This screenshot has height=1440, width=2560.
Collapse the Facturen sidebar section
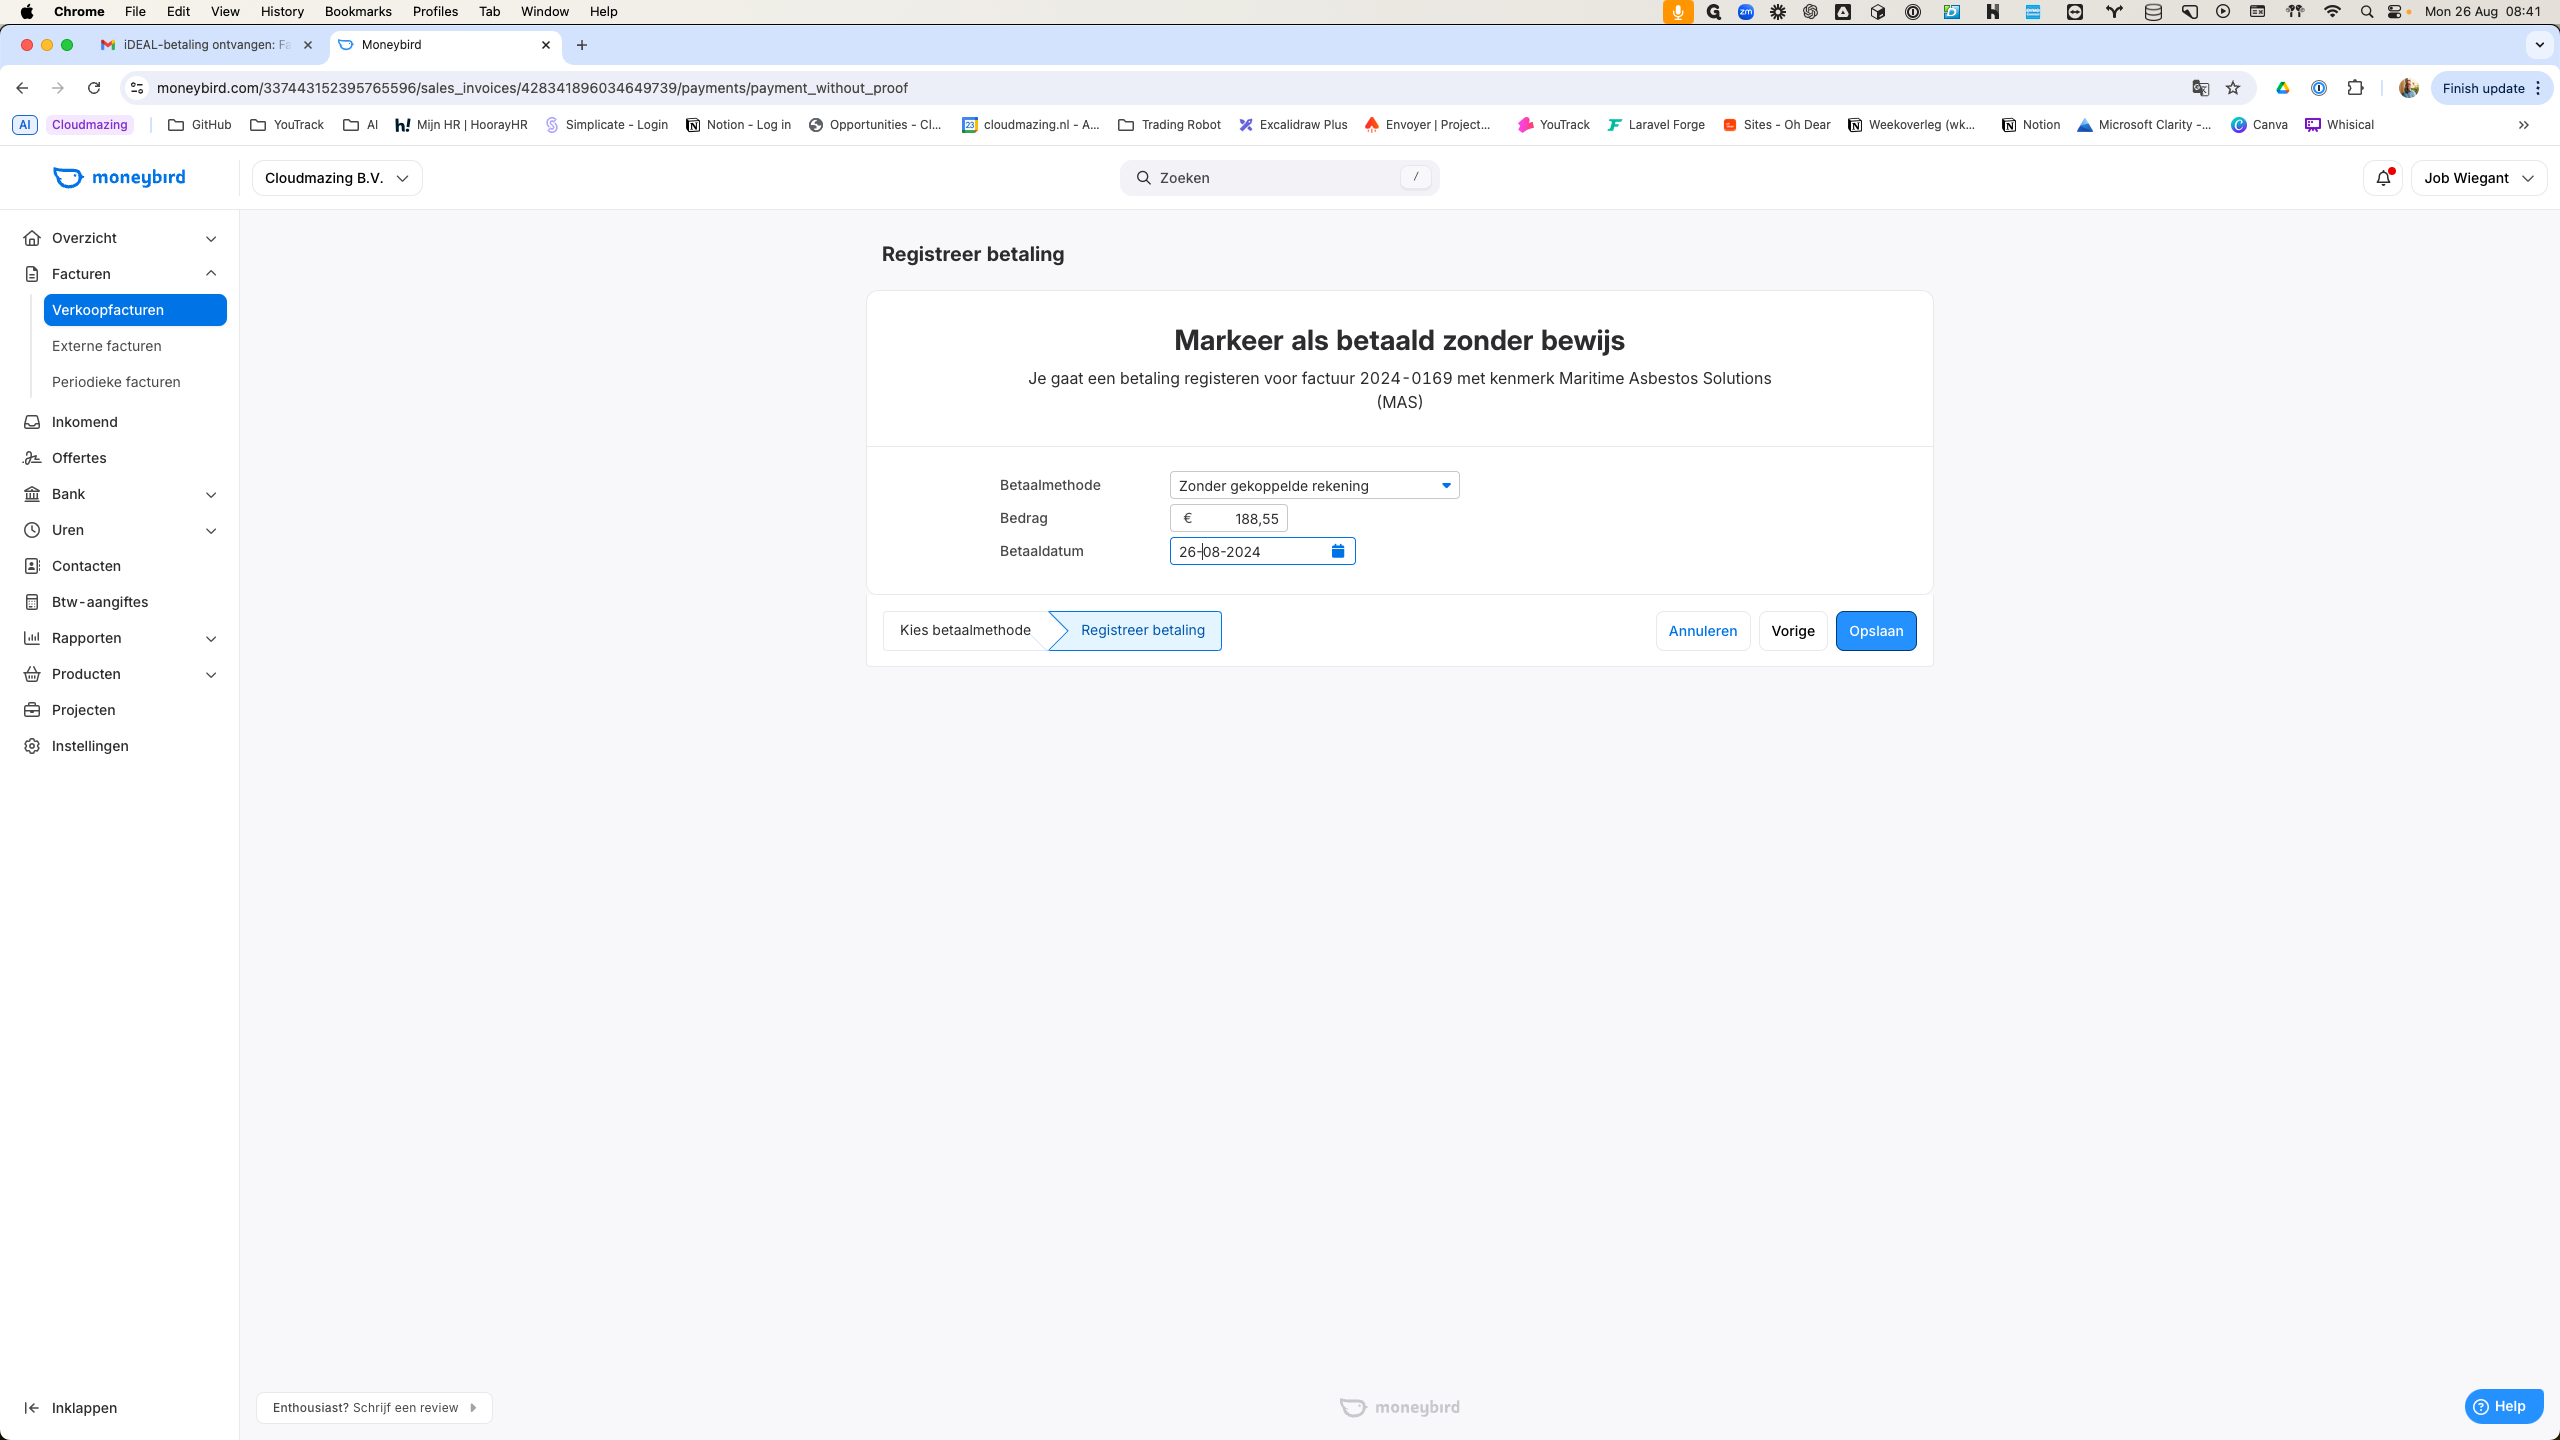(x=211, y=274)
